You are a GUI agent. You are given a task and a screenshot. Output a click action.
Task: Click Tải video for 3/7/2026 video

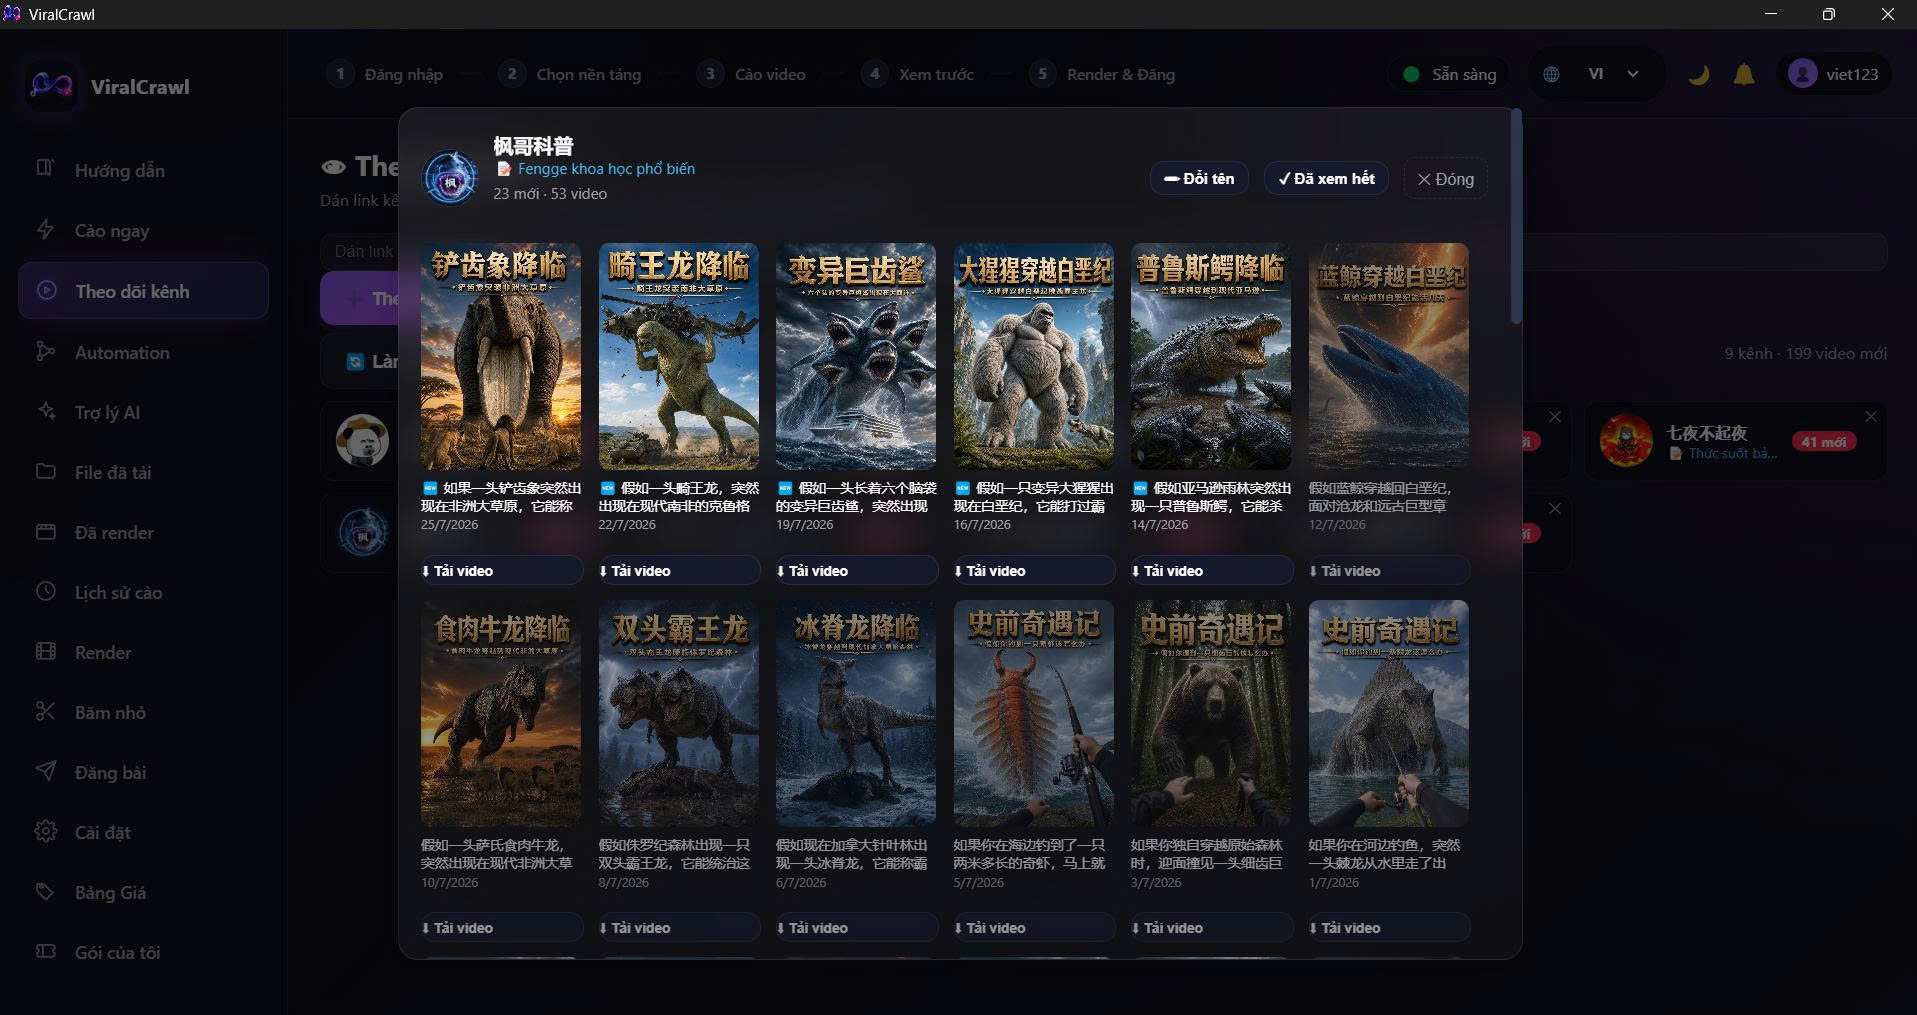pyautogui.click(x=1211, y=927)
